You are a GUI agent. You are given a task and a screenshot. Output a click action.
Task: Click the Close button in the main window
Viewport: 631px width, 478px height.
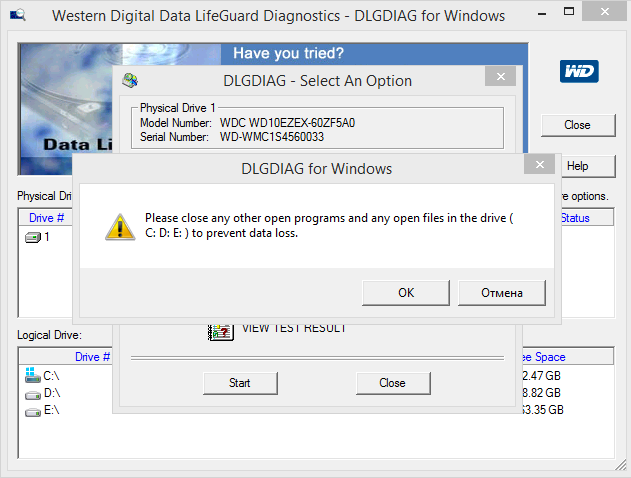[x=578, y=125]
